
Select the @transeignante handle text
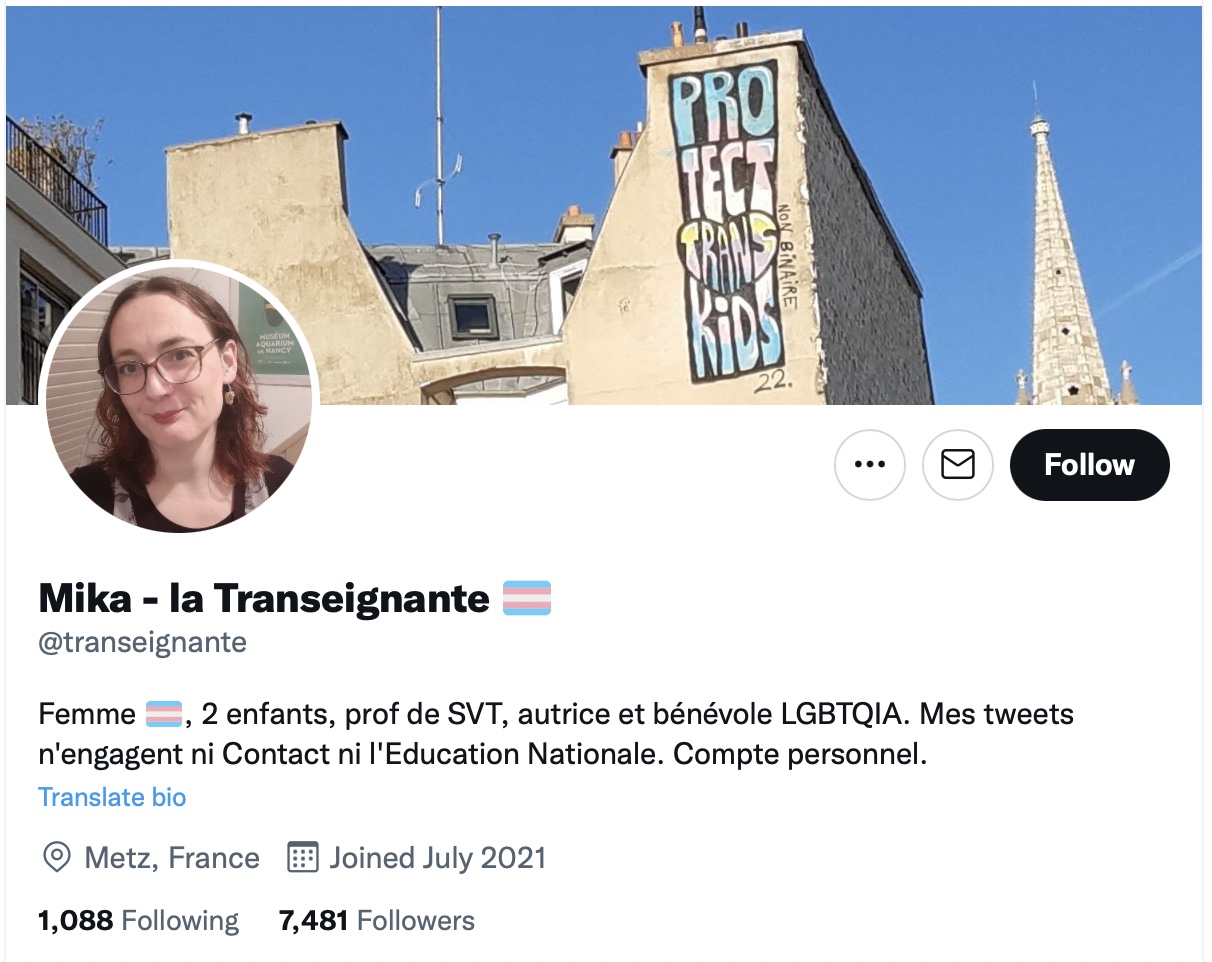coord(142,642)
